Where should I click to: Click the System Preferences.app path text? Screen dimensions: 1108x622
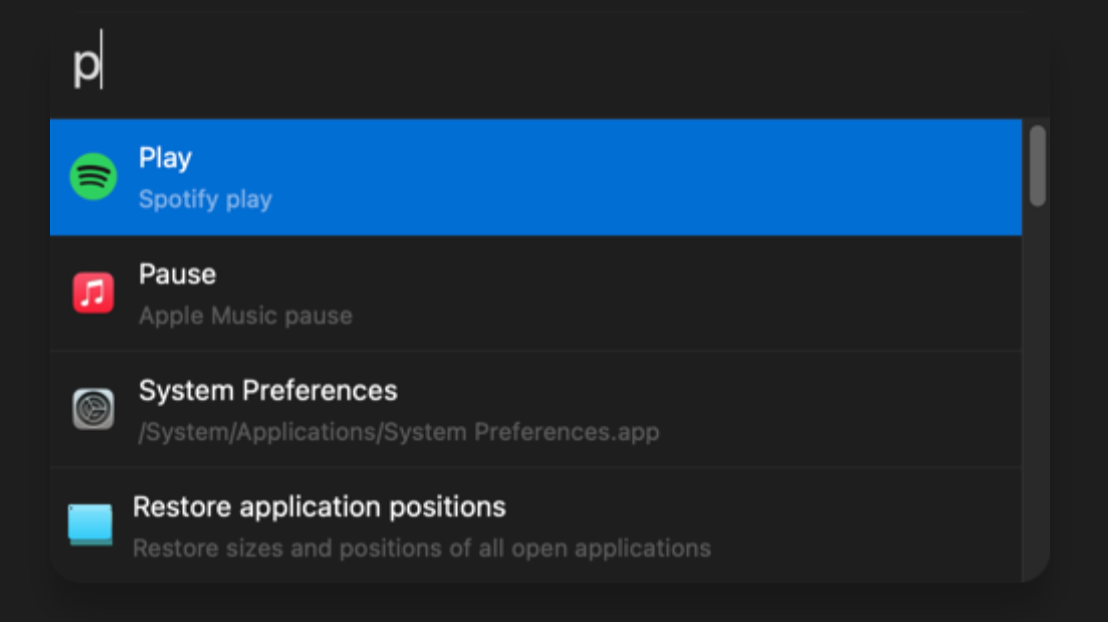click(399, 432)
